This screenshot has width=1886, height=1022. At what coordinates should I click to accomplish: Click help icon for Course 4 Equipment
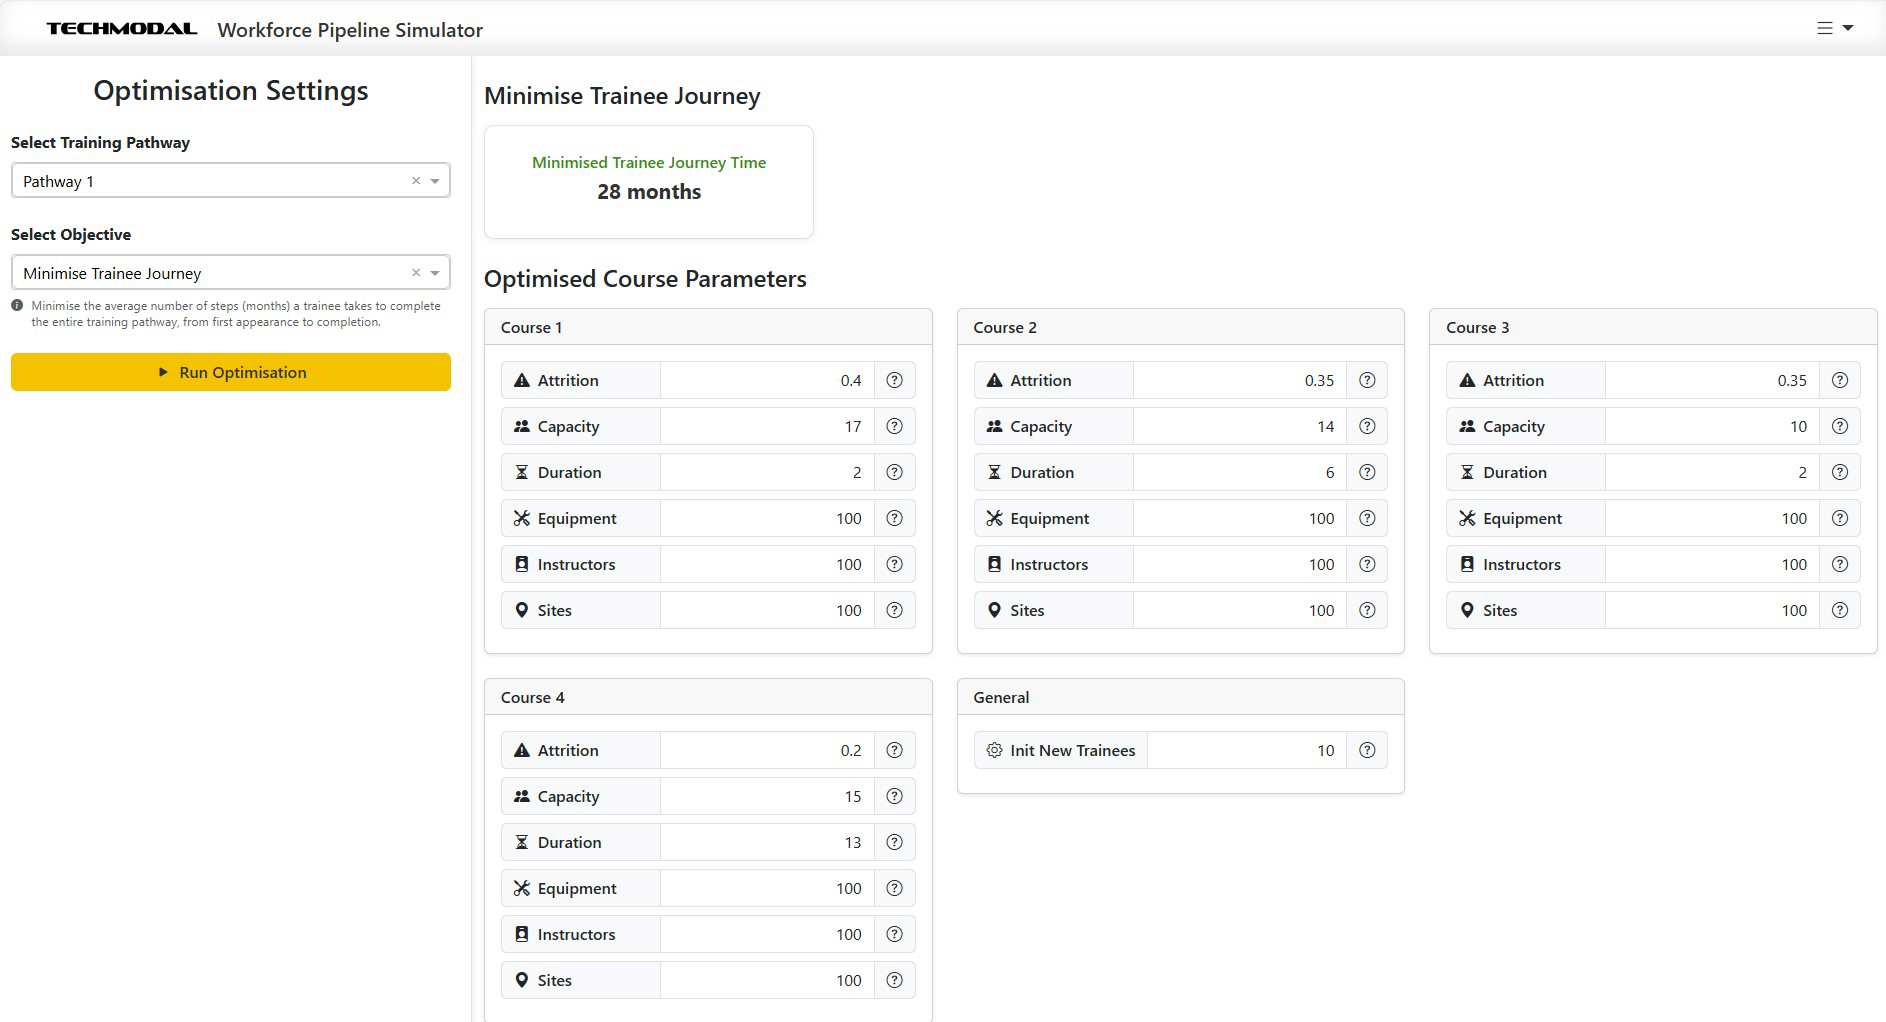[894, 888]
